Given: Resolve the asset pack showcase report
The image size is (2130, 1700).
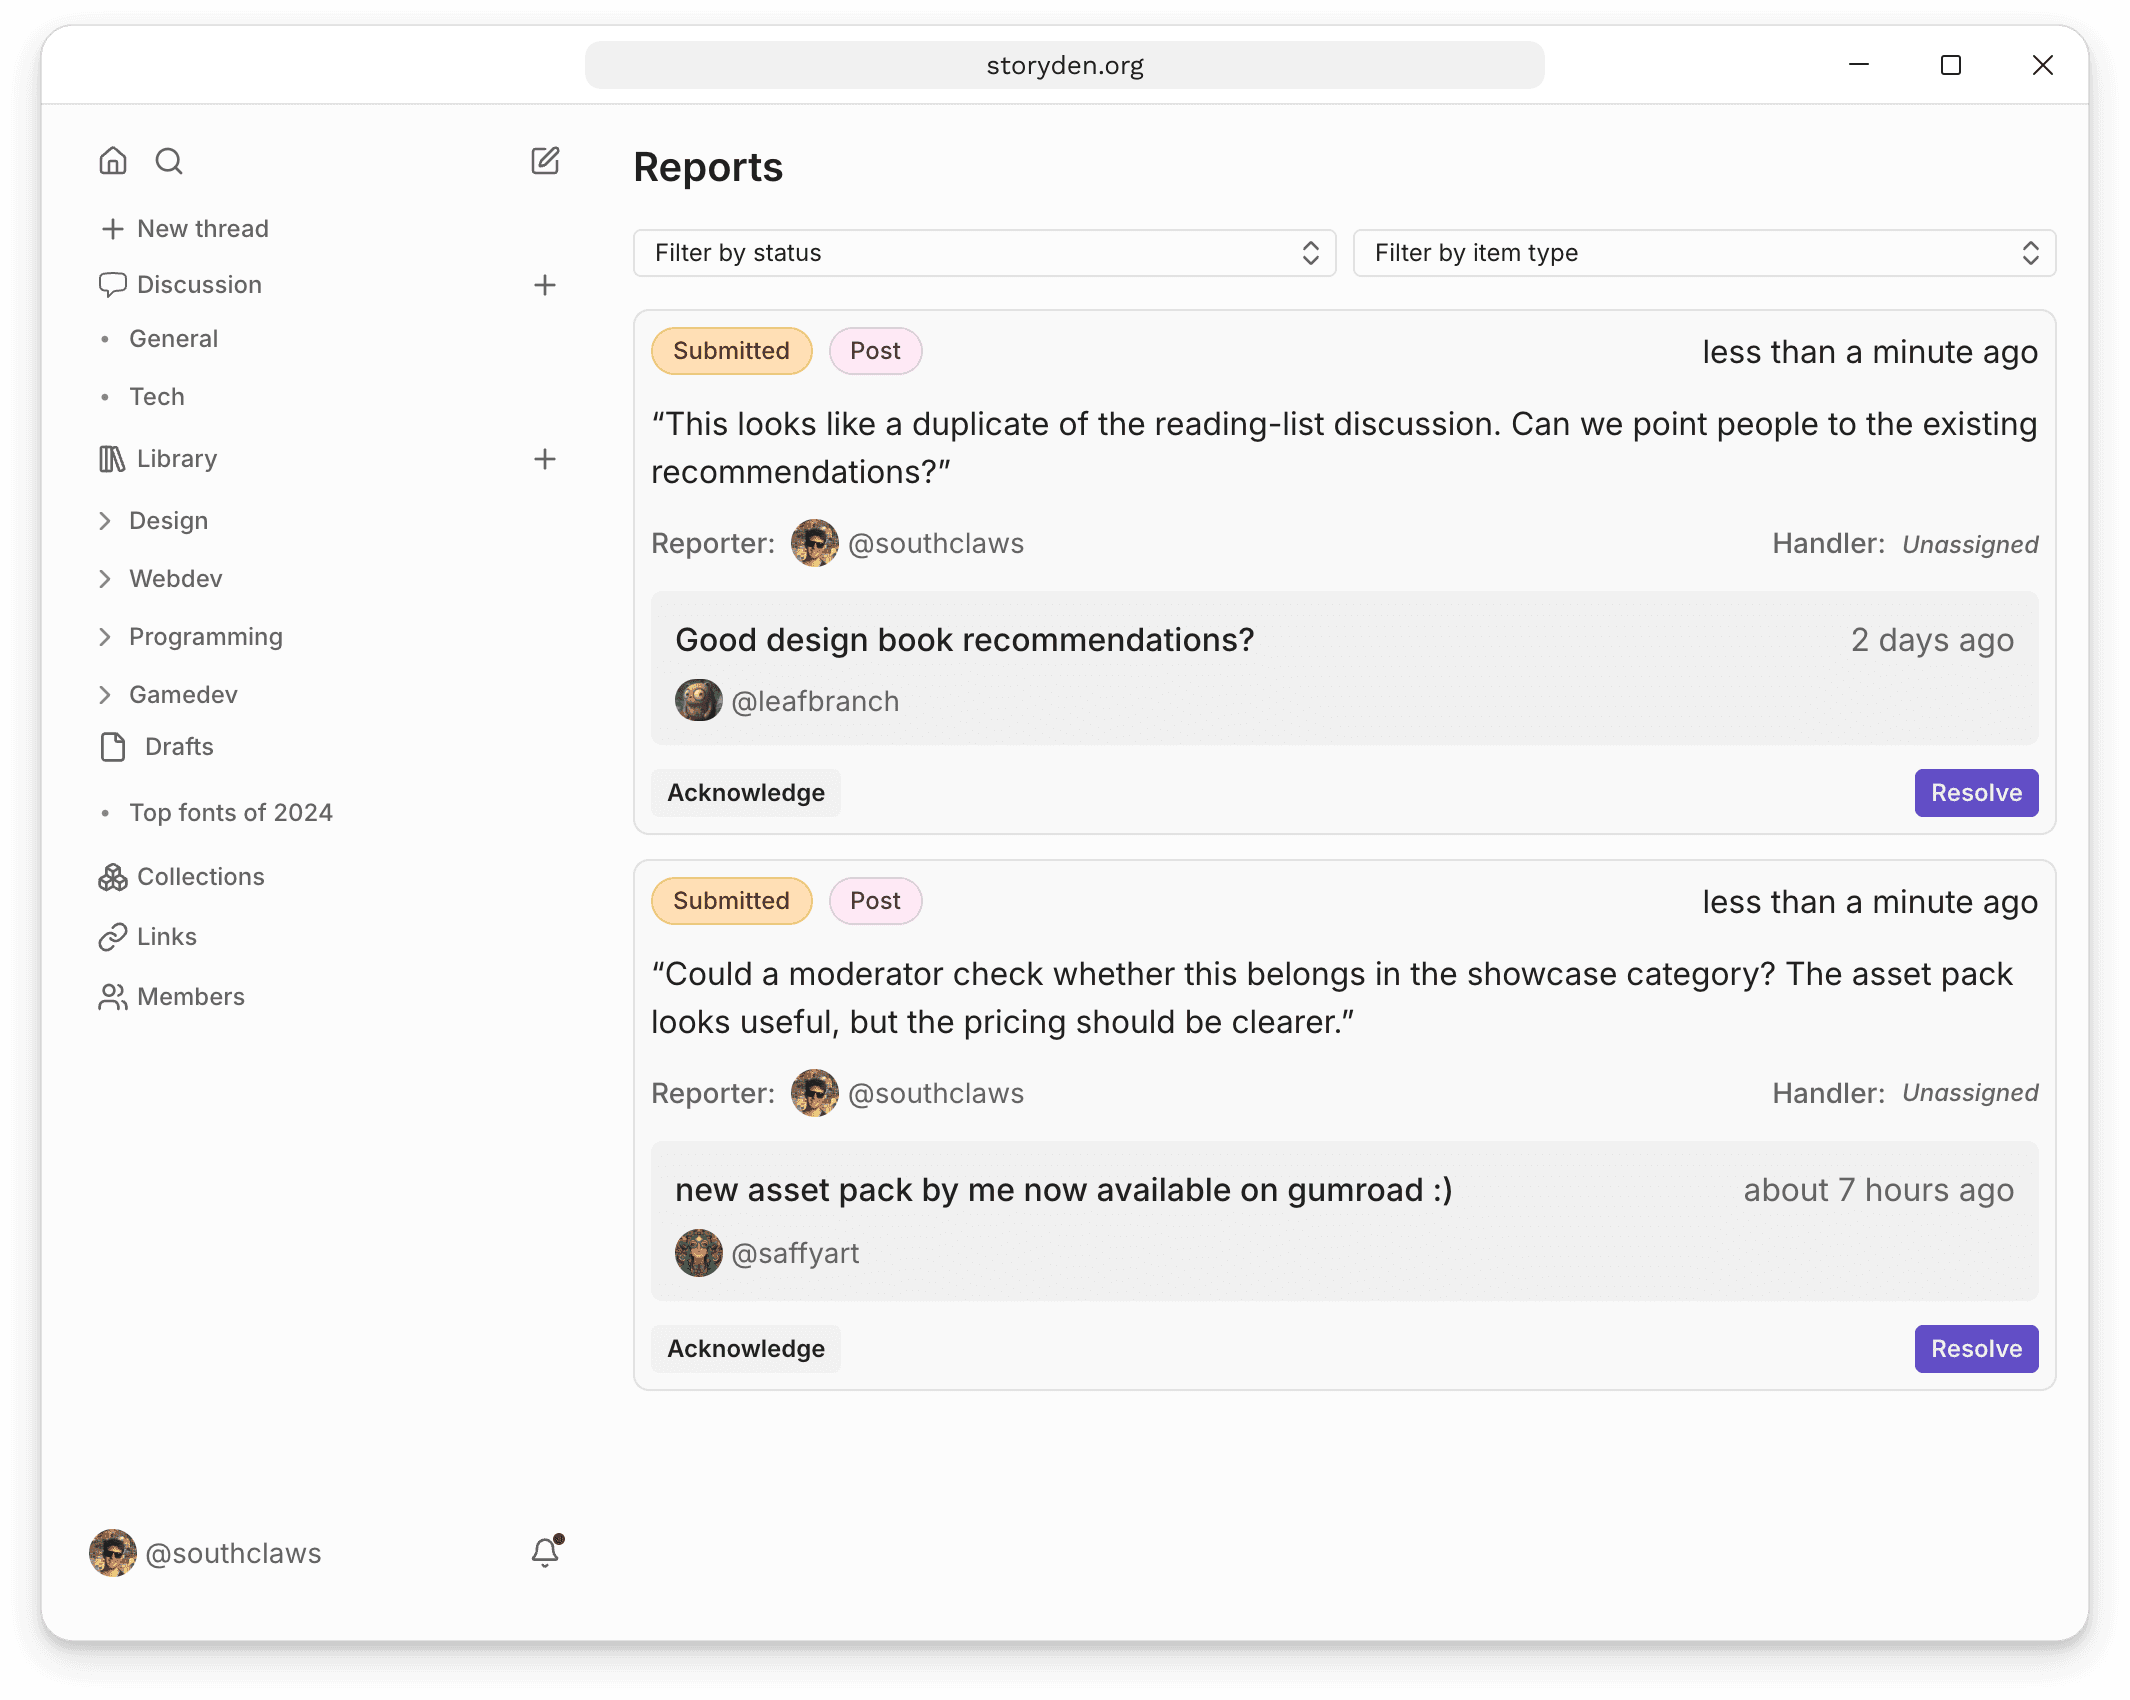Looking at the screenshot, I should 1976,1349.
